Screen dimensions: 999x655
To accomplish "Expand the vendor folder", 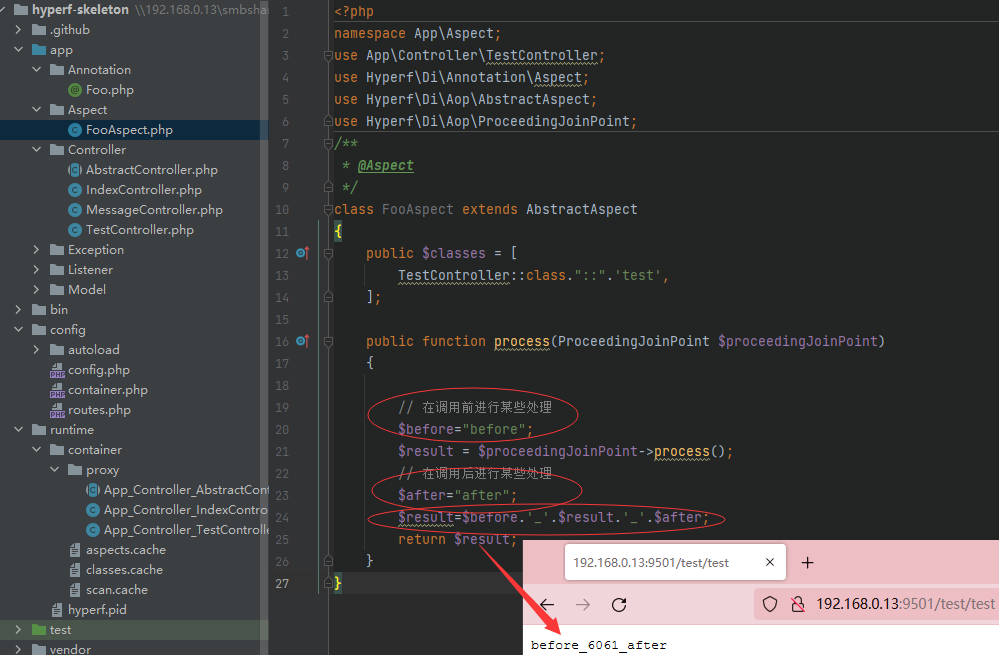I will (x=18, y=649).
